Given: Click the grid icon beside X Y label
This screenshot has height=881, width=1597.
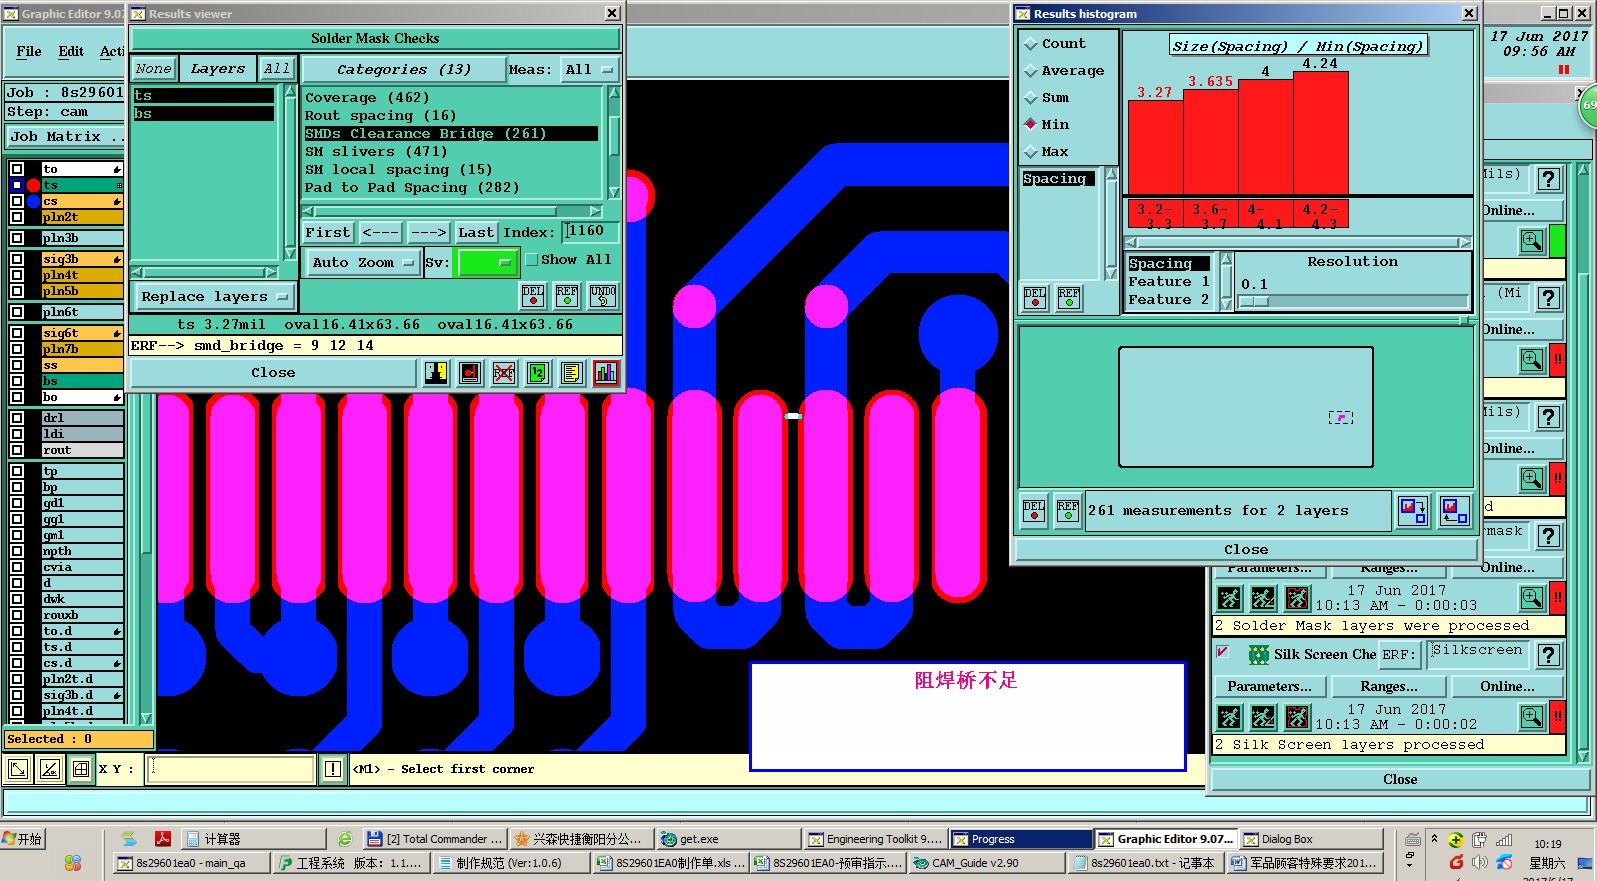Looking at the screenshot, I should pos(81,769).
